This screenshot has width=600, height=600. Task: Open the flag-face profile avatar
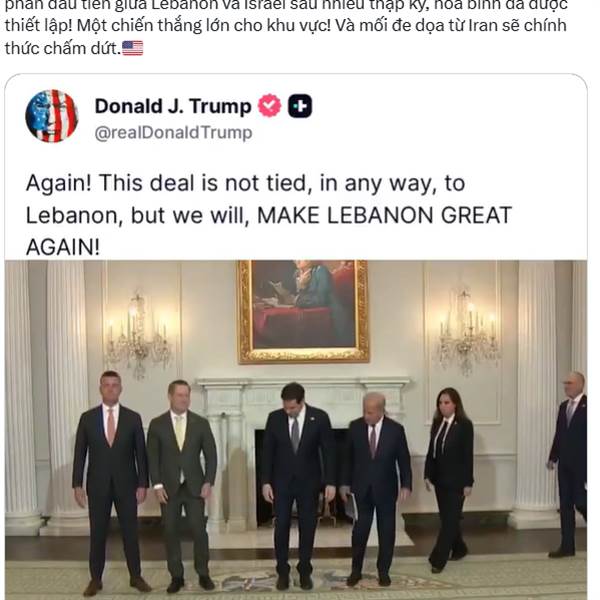coord(52,116)
